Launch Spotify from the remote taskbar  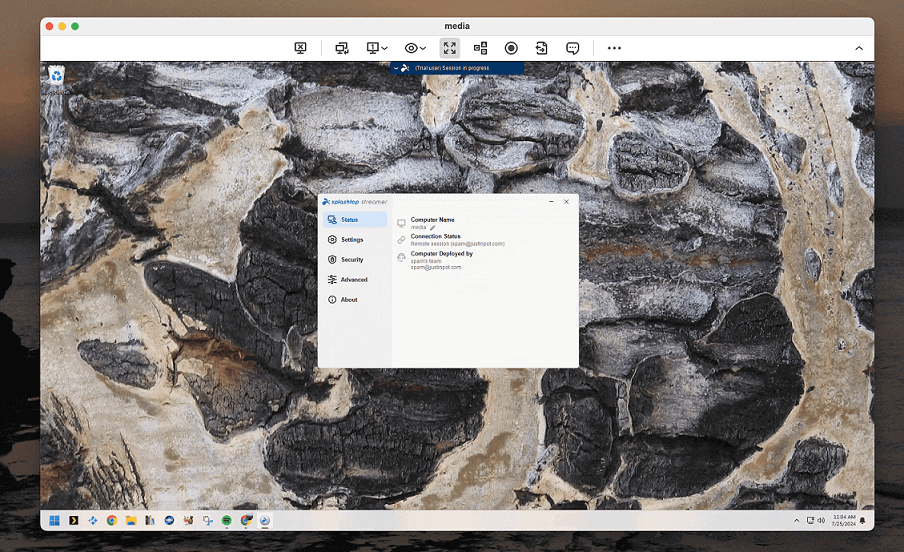point(227,520)
